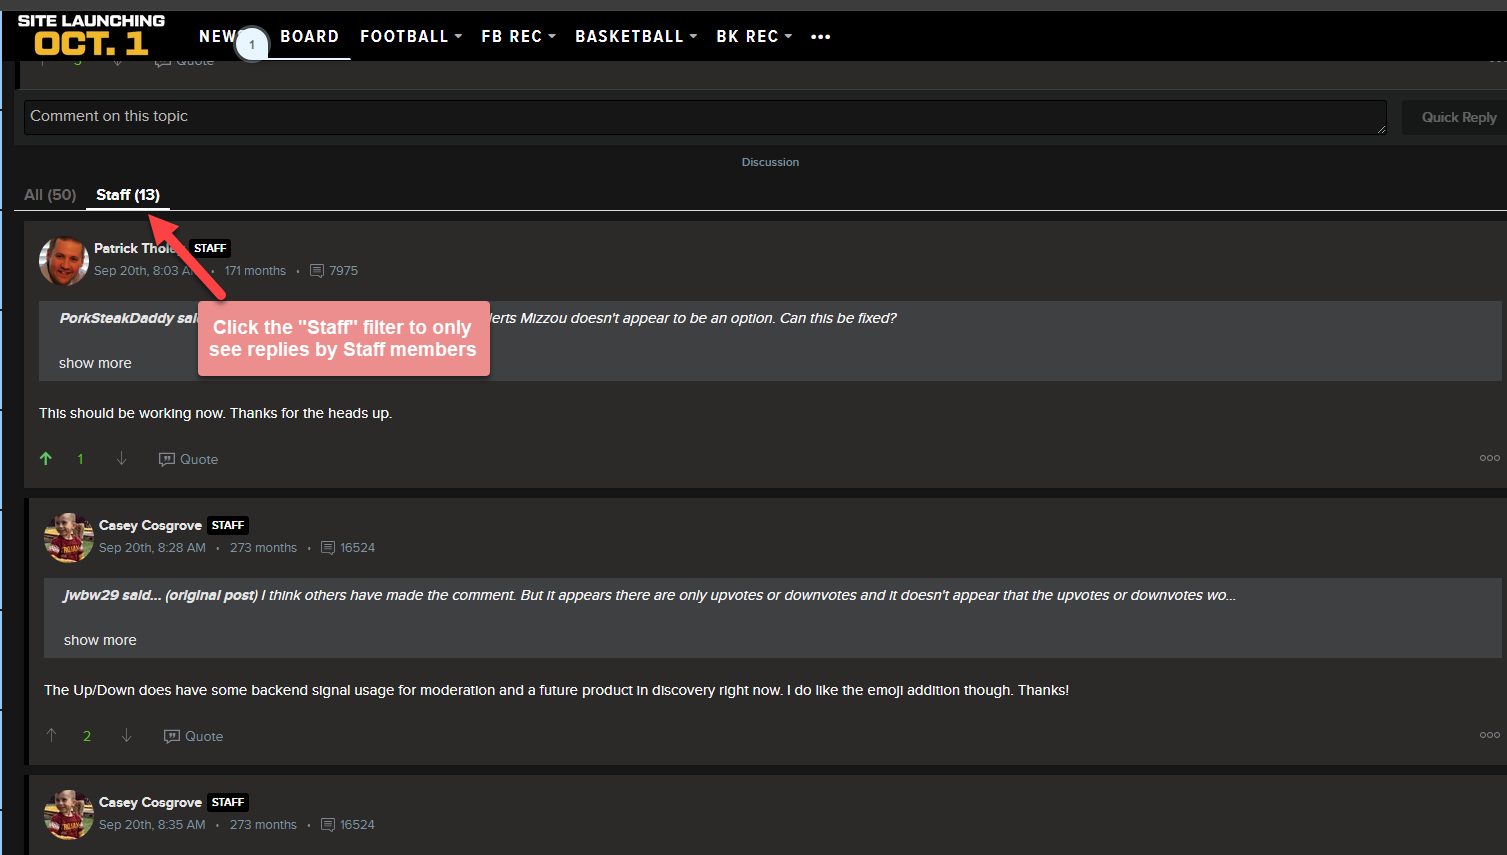Upvote Patrick's reply about the fix
Image resolution: width=1507 pixels, height=855 pixels.
tap(45, 458)
